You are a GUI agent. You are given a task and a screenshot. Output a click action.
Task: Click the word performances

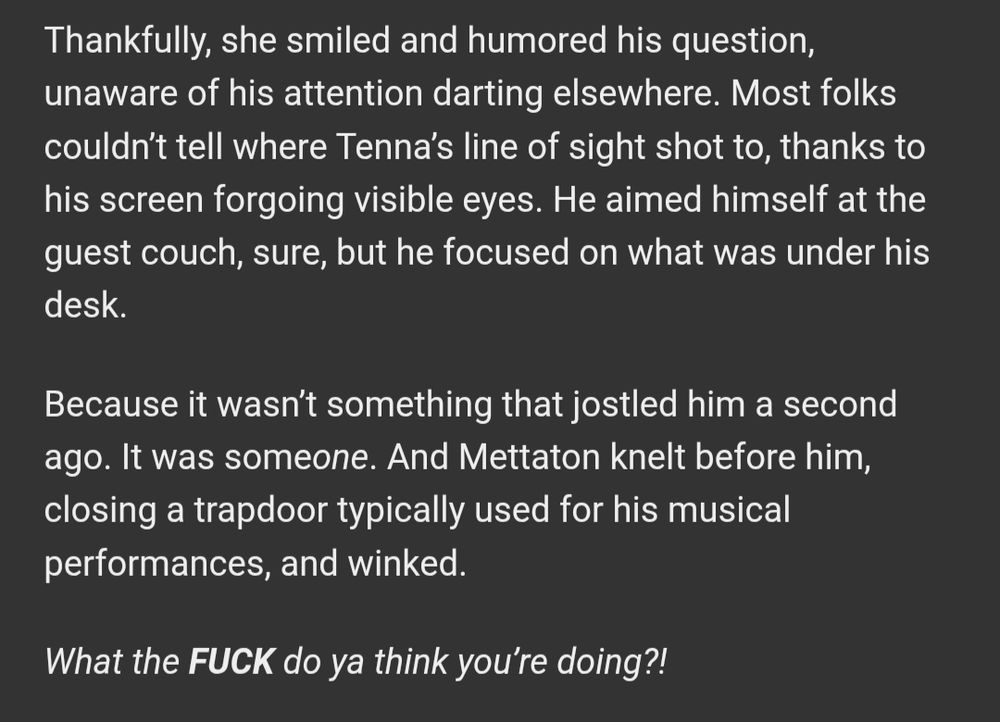155,564
